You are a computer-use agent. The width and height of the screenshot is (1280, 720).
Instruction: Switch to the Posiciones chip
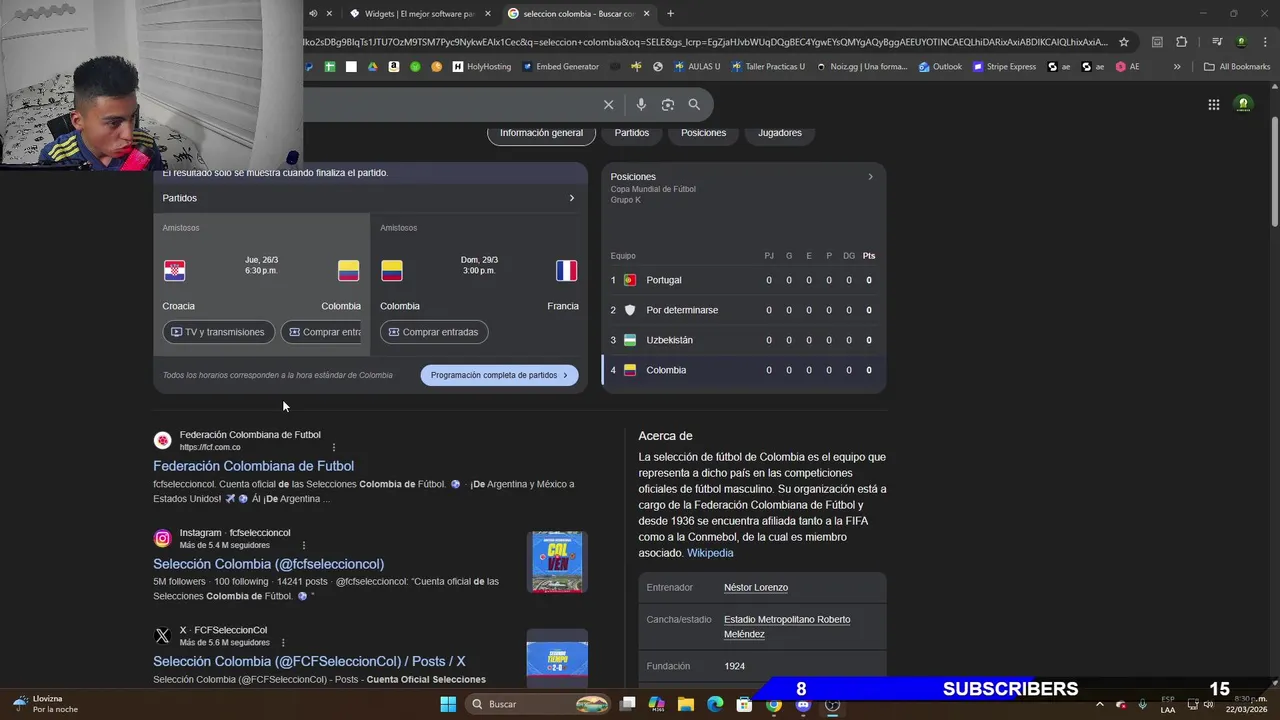(x=704, y=132)
